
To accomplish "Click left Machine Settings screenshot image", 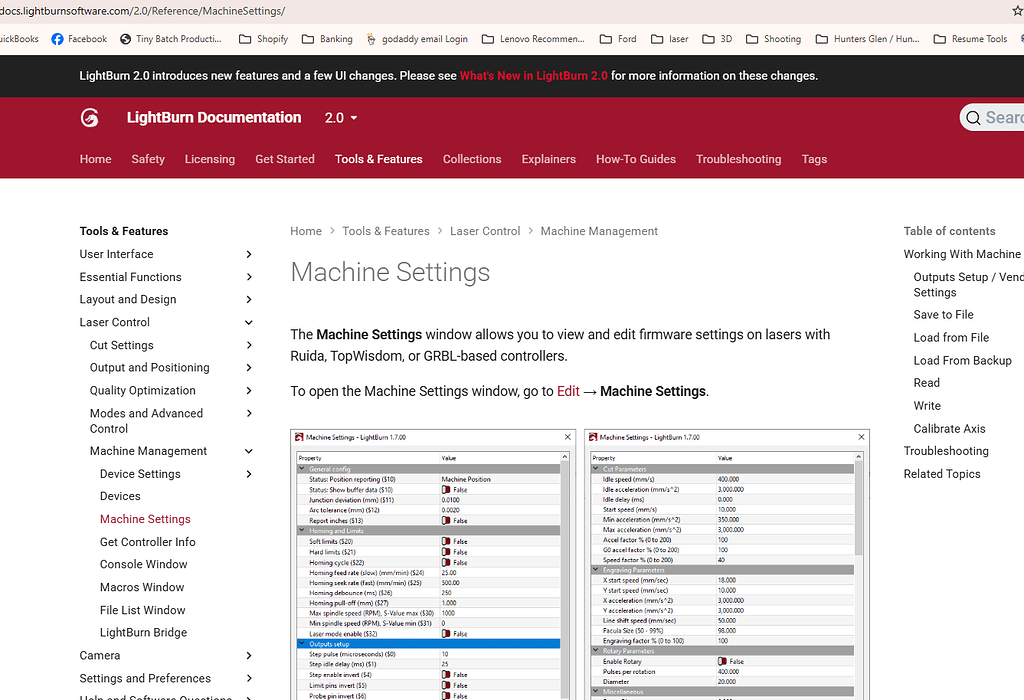I will (x=433, y=565).
